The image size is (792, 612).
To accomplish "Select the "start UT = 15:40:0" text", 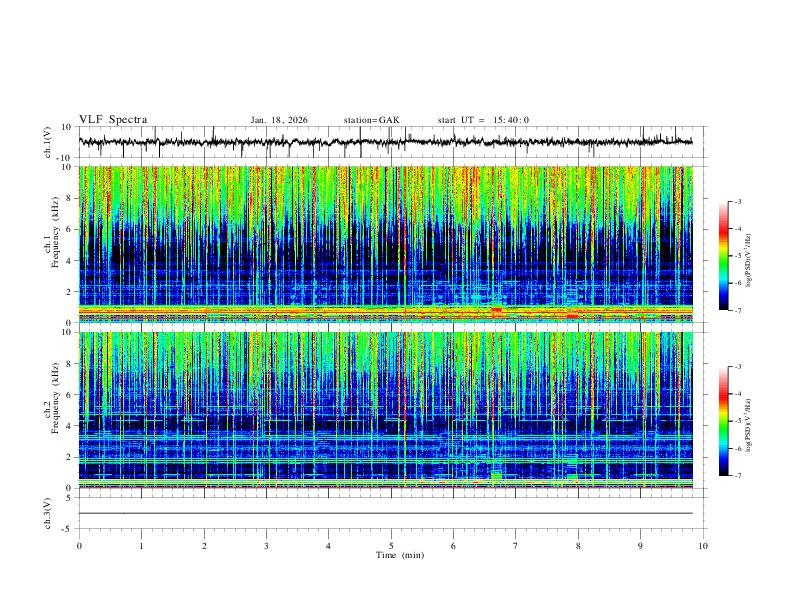I will 483,120.
